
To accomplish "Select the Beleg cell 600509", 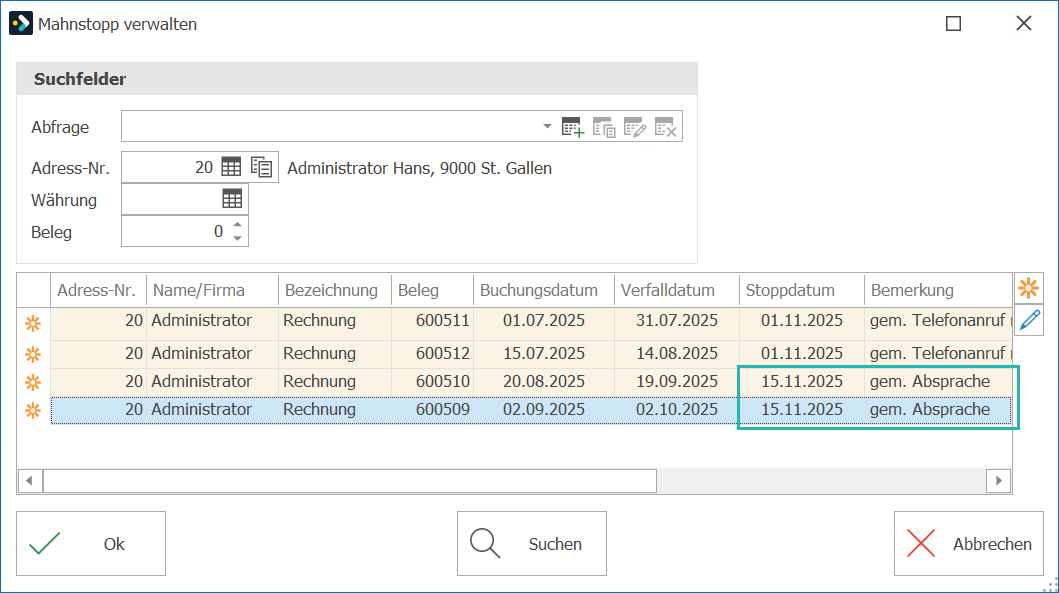I will coord(432,410).
